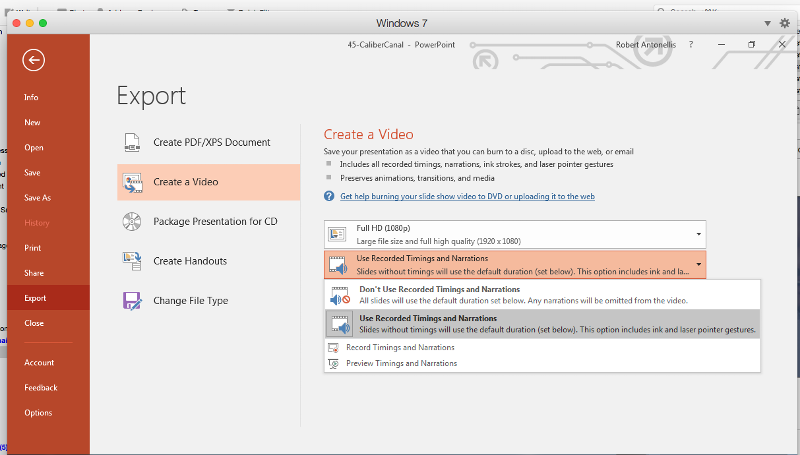
Task: Click the greyed History menu item
Action: [x=37, y=223]
